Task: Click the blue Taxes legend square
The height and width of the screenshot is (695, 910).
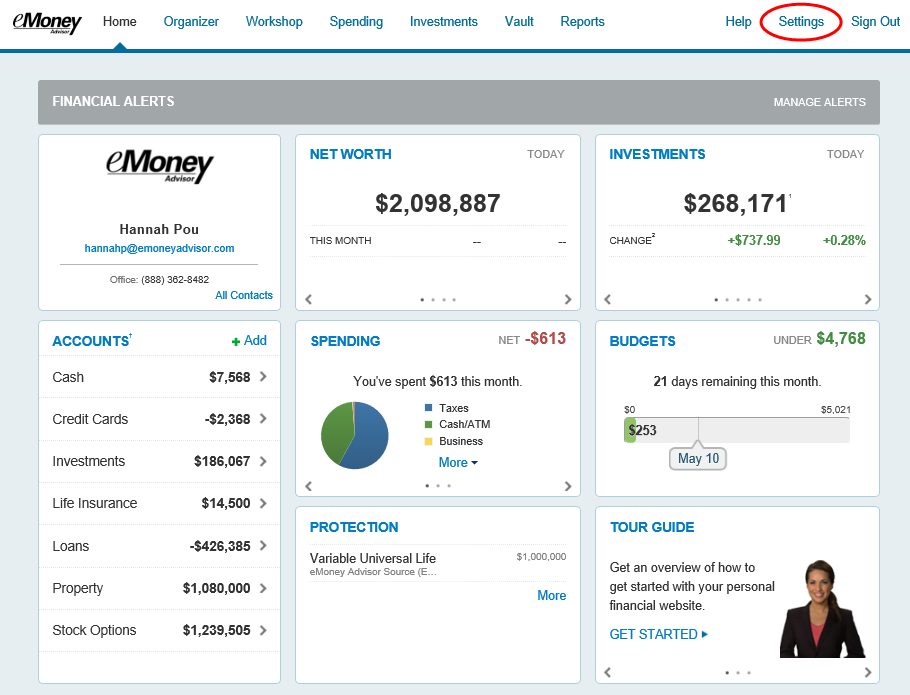Action: pos(428,408)
